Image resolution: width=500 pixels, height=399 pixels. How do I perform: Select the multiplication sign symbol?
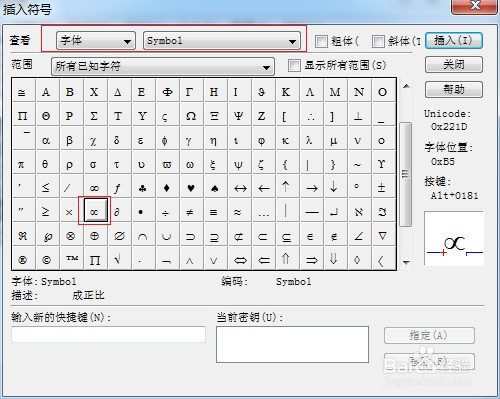(x=70, y=212)
